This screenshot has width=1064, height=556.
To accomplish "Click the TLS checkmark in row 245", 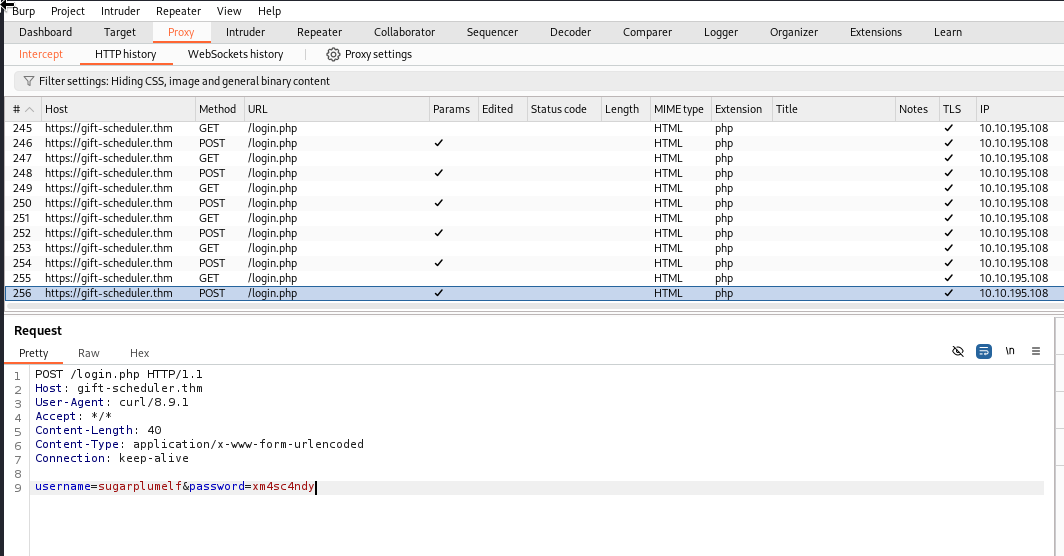I will 948,128.
